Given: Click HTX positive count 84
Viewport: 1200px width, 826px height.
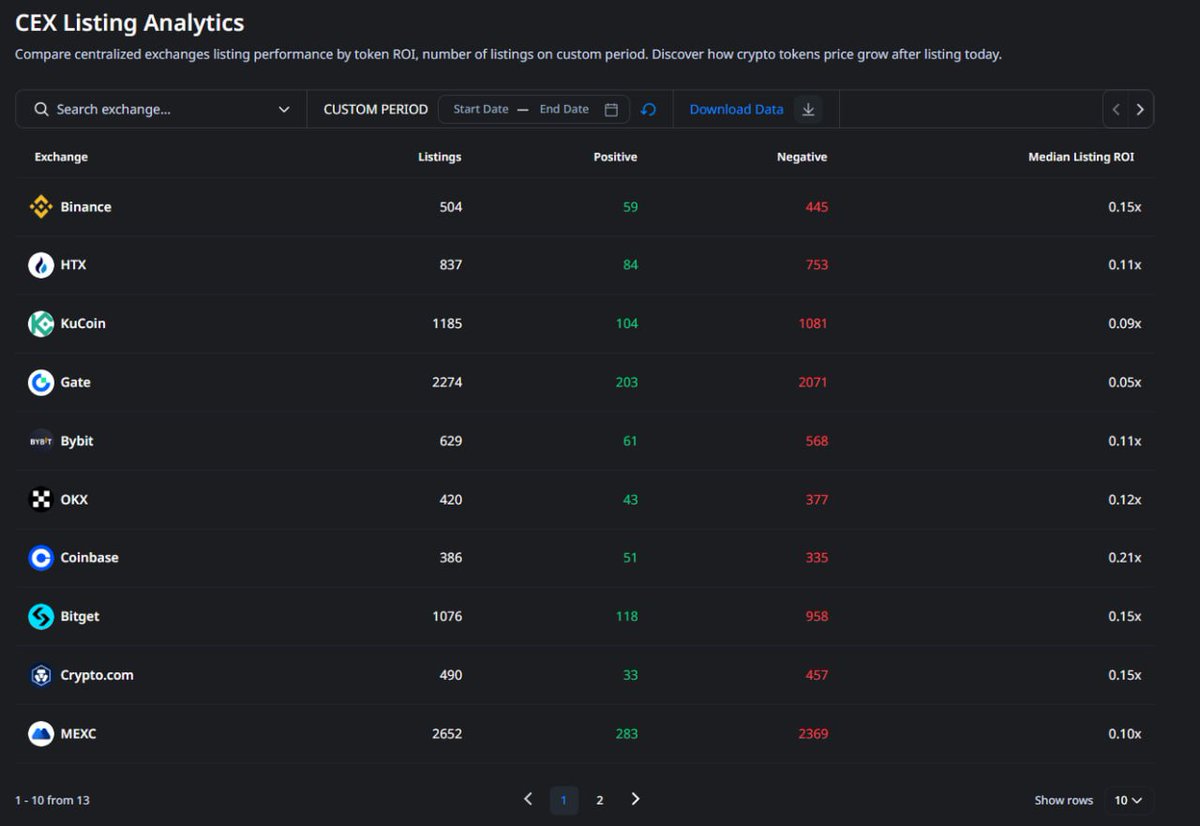Looking at the screenshot, I should click(630, 265).
